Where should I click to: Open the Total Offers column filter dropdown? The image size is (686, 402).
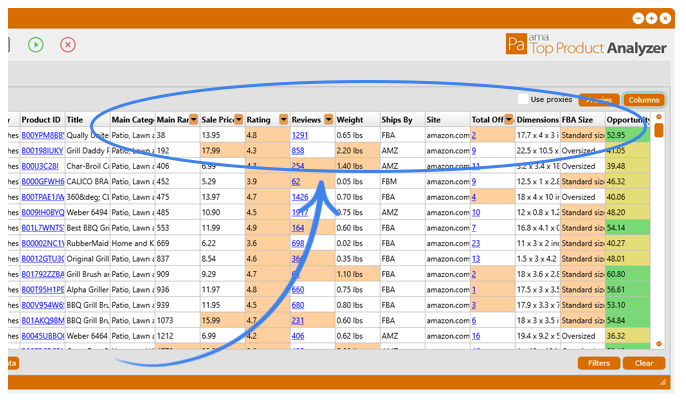[x=509, y=119]
